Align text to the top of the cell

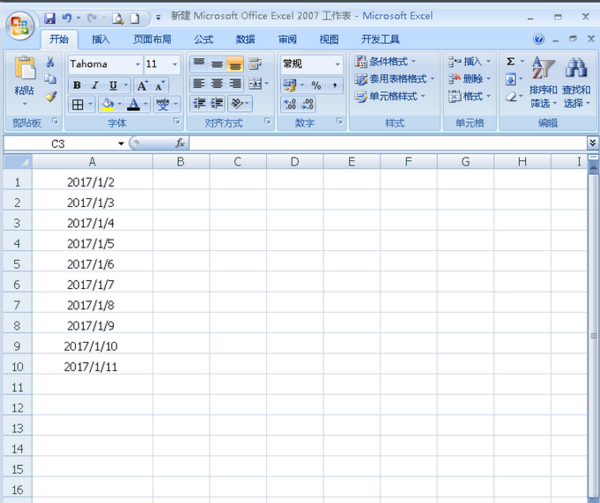(199, 63)
